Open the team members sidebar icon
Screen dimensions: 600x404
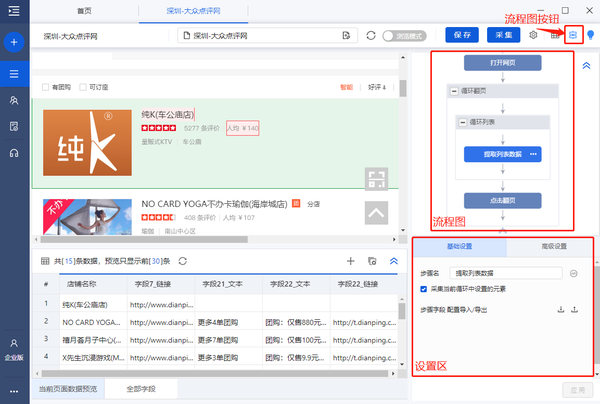(14, 100)
